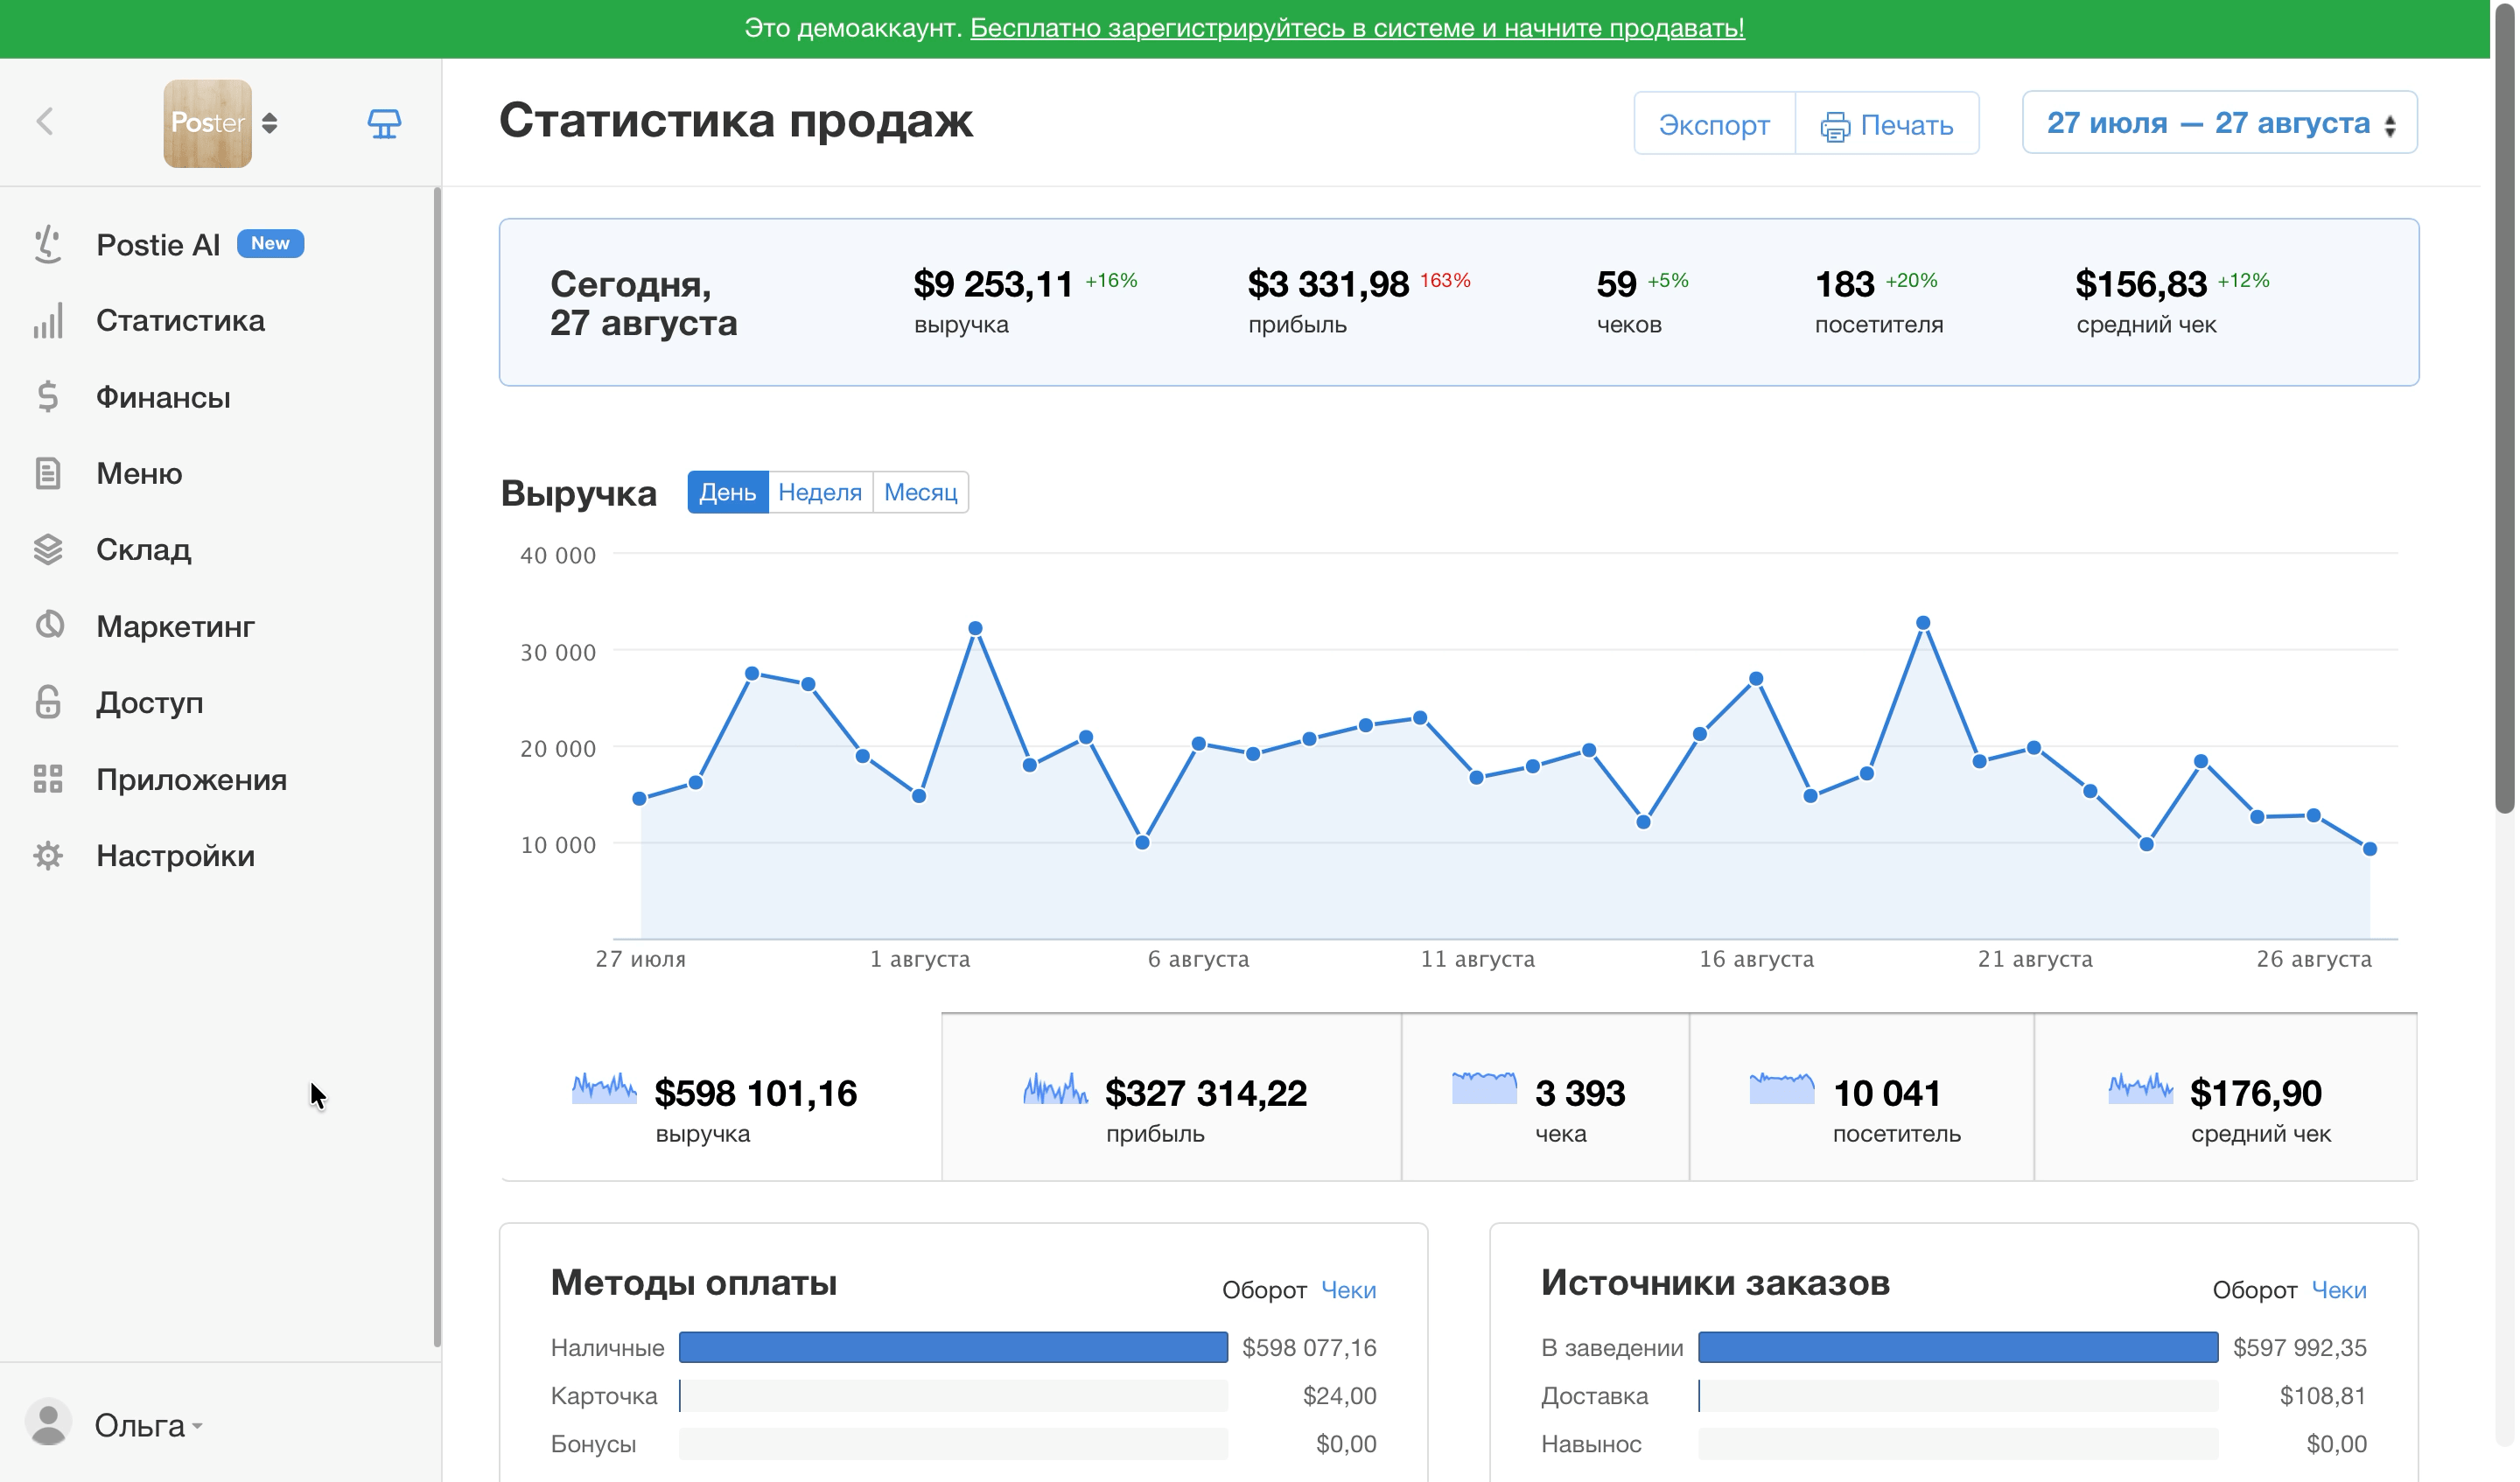Select the 3 393 чека metric tab
Screen dimensions: 2520x1482
[x=1545, y=1098]
